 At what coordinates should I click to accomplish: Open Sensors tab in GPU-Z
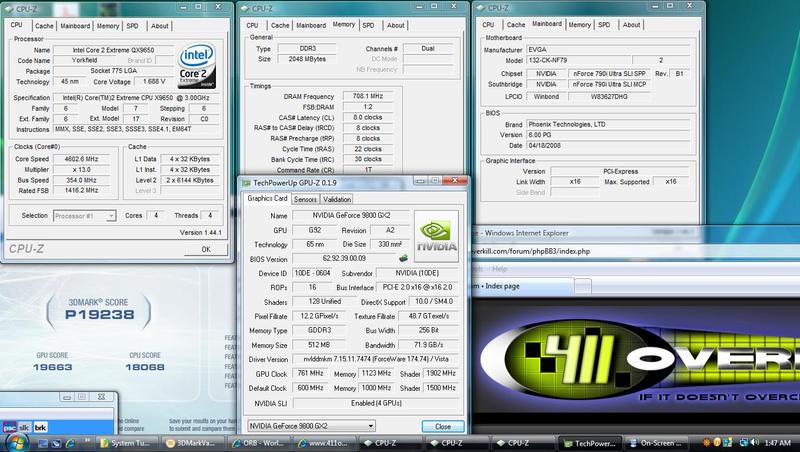pyautogui.click(x=305, y=199)
